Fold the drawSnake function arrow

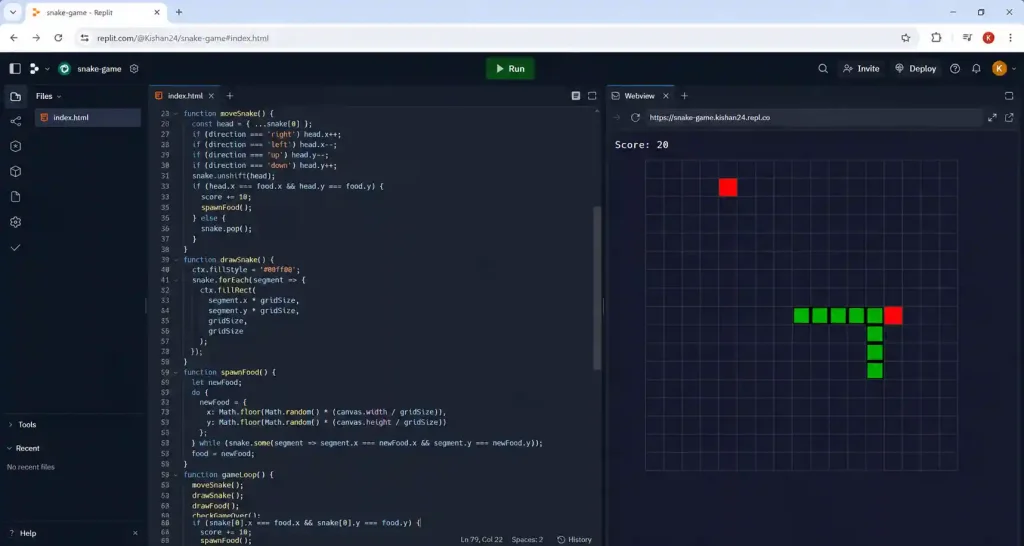(176, 260)
